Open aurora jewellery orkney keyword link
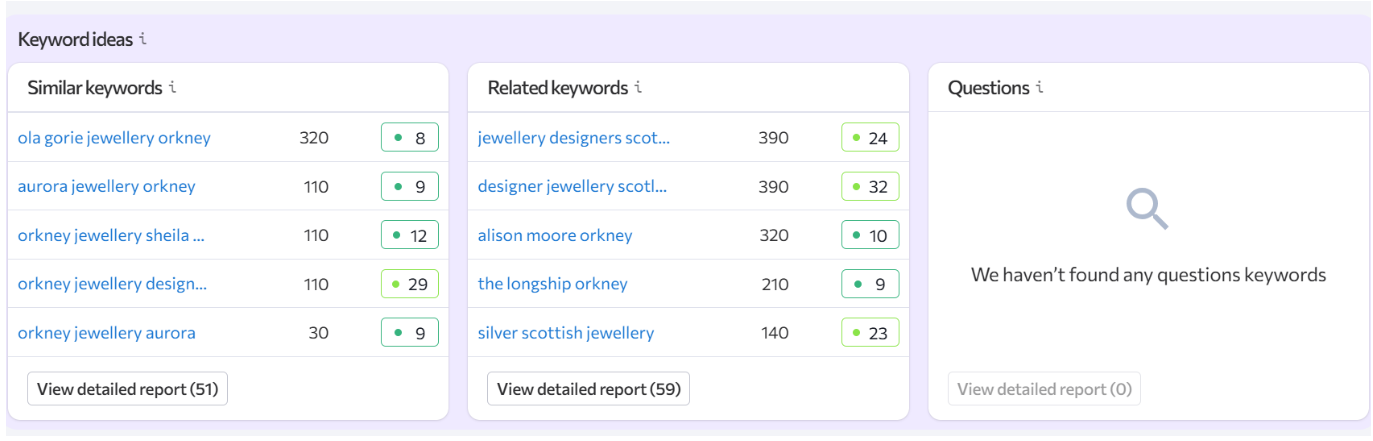1373x441 pixels. pyautogui.click(x=107, y=186)
